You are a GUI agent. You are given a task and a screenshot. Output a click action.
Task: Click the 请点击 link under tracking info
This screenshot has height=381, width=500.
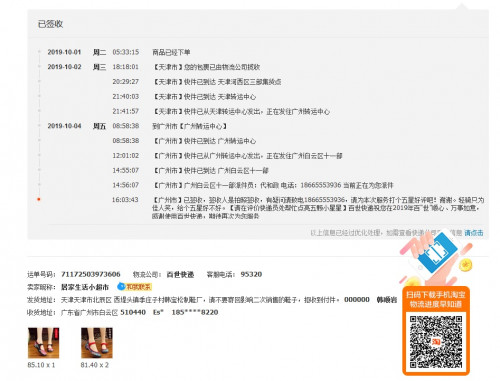[474, 233]
